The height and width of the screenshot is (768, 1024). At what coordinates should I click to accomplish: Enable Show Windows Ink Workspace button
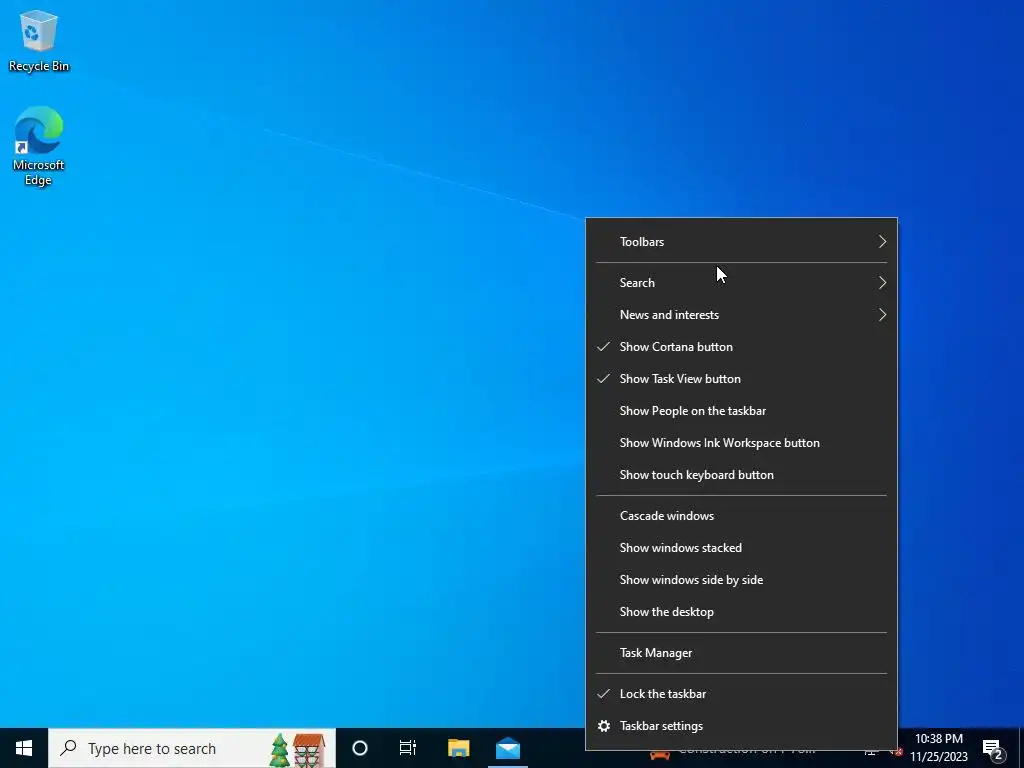point(741,443)
